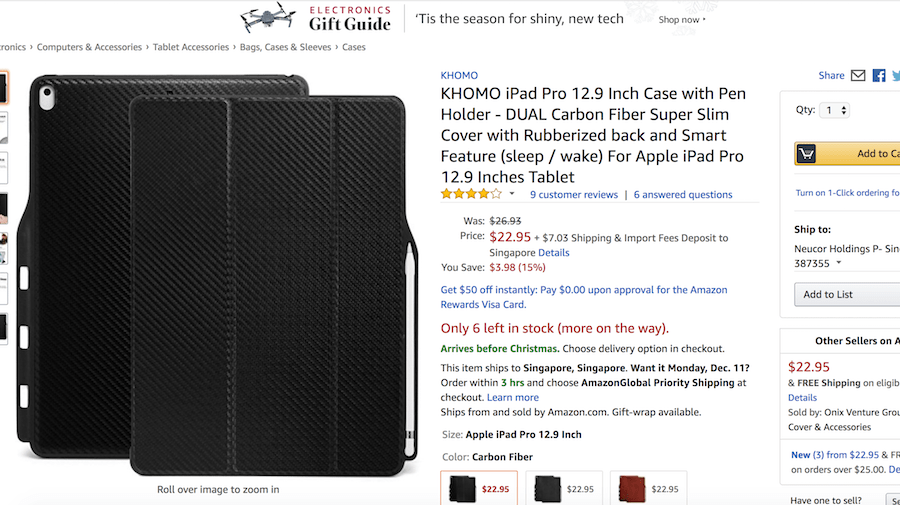The width and height of the screenshot is (900, 505).
Task: Click the shopping cart icon on Add to Cart
Action: (x=806, y=154)
